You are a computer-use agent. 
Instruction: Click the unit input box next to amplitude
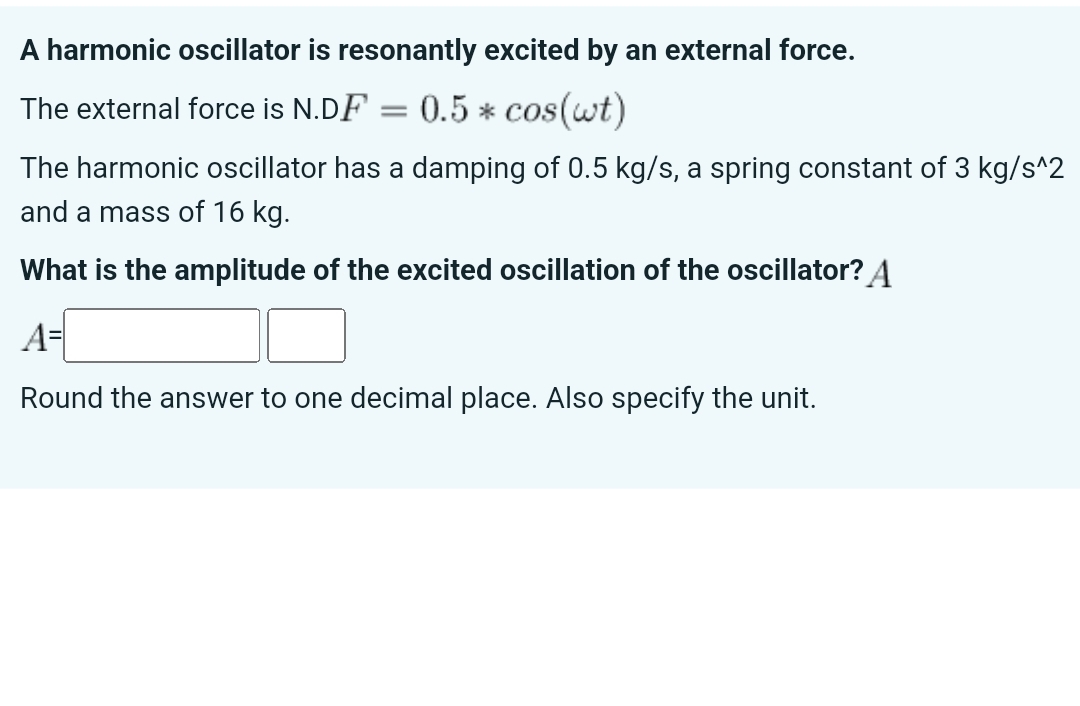pyautogui.click(x=306, y=335)
